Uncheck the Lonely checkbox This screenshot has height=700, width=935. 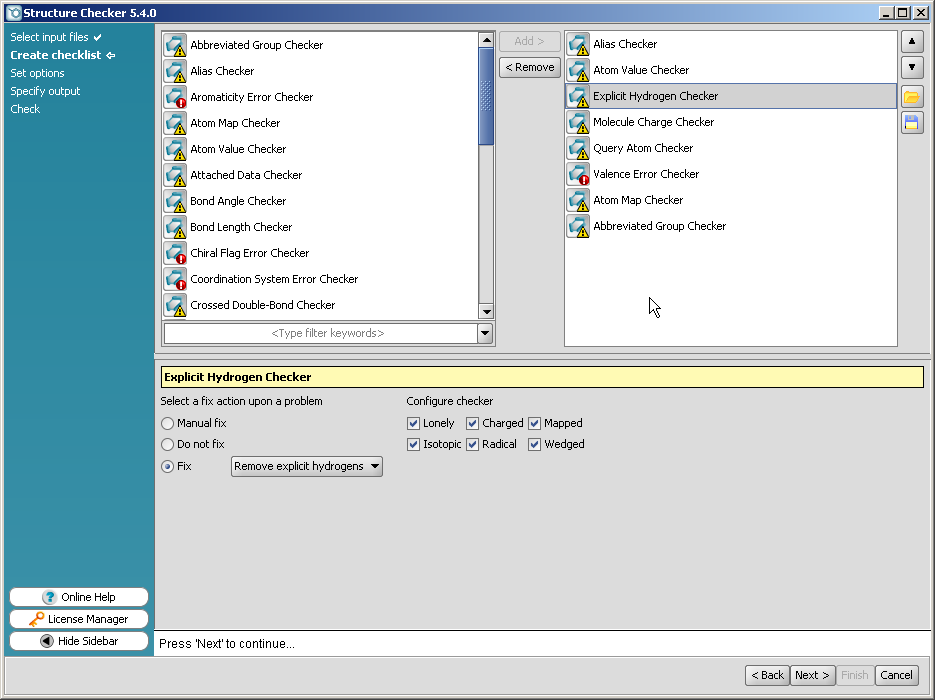[414, 423]
